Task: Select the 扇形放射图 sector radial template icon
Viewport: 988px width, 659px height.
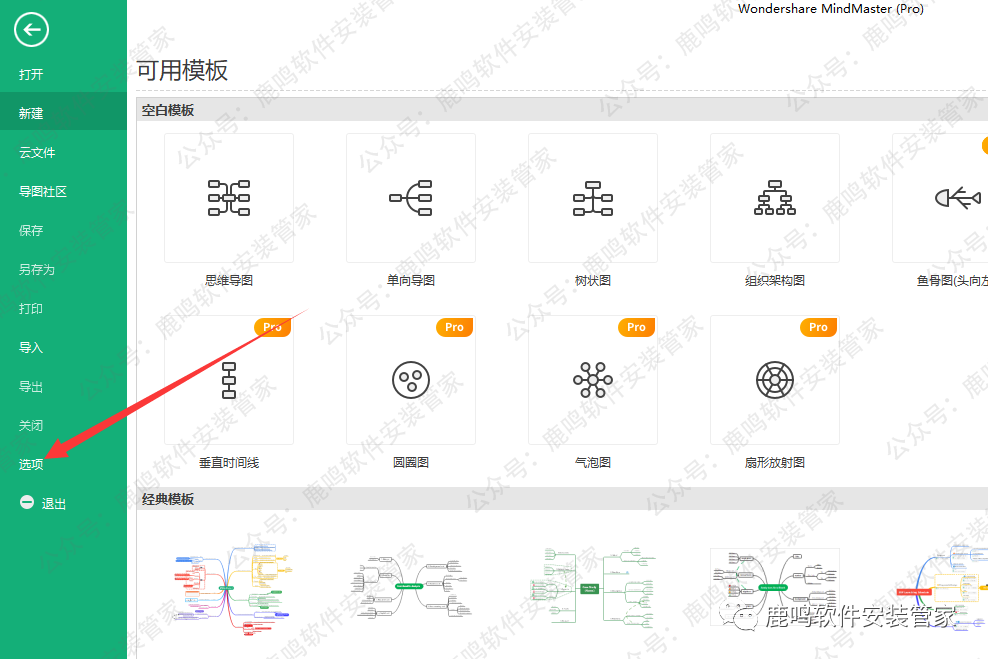Action: 774,380
